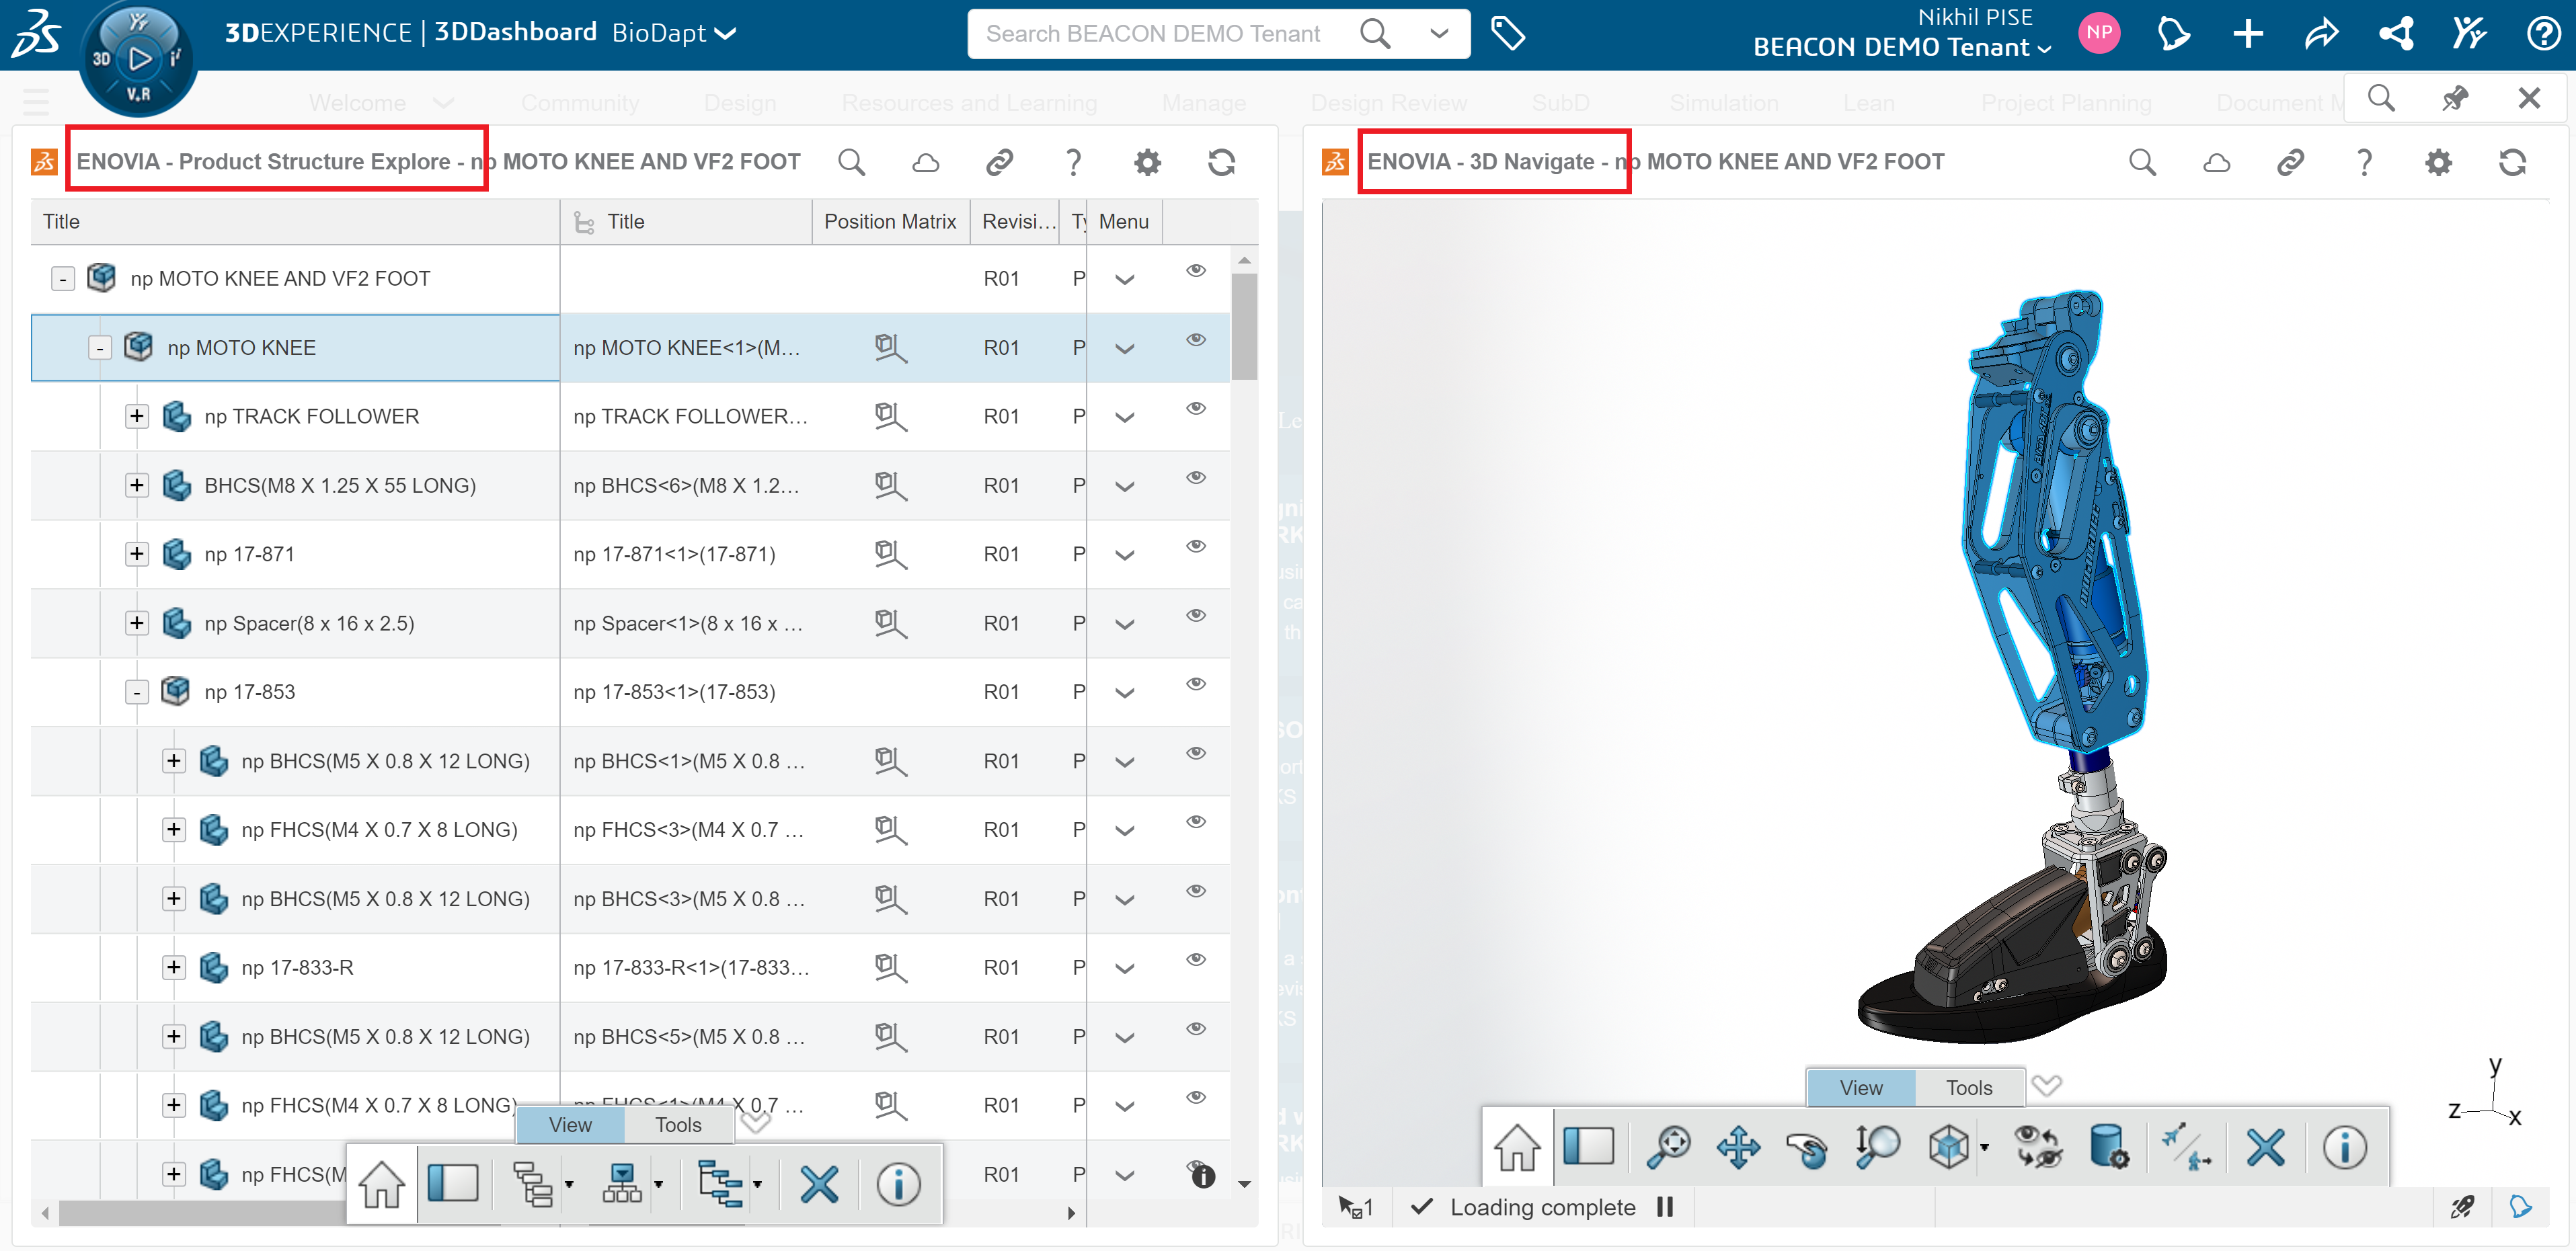Open the BEACON DEMO Tenant dropdown
This screenshot has height=1251, width=2576.
point(1902,47)
